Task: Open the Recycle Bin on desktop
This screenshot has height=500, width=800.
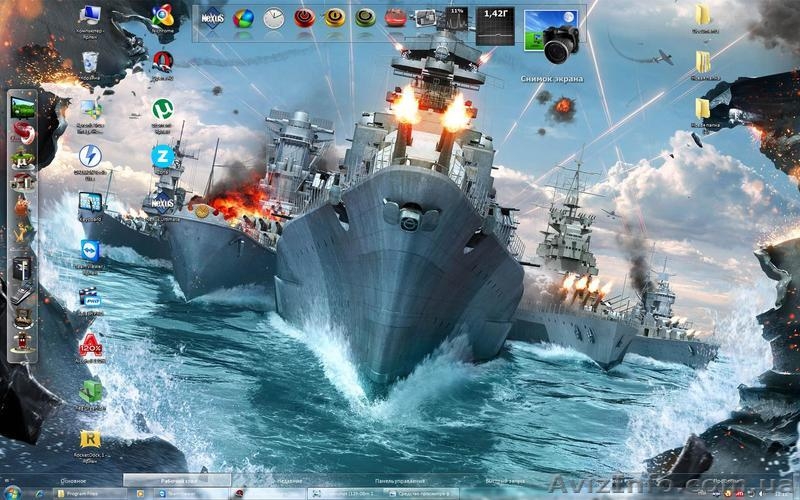Action: point(89,60)
